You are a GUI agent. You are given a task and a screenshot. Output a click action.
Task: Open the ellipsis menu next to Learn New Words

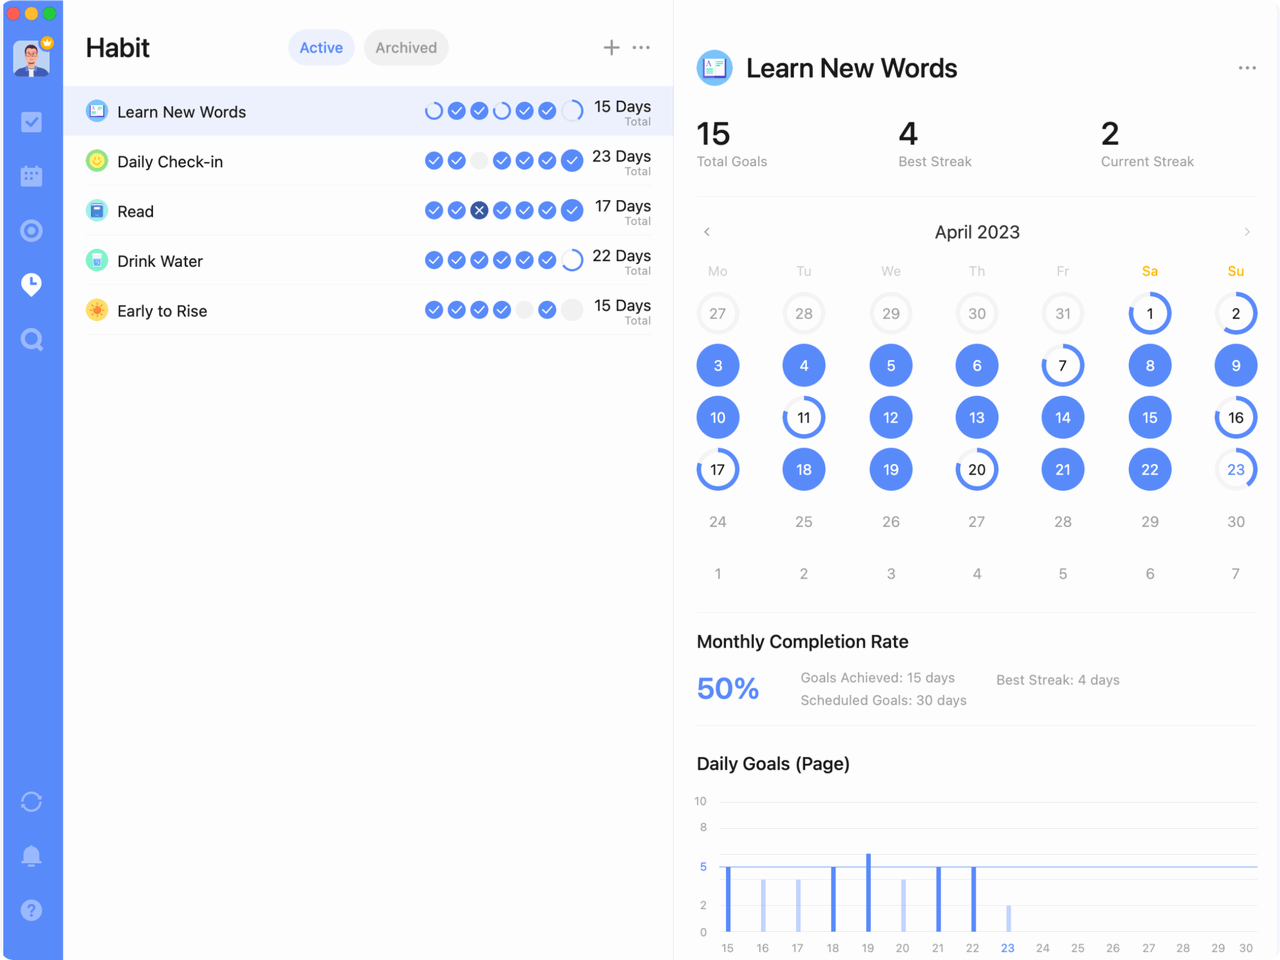point(1247,67)
